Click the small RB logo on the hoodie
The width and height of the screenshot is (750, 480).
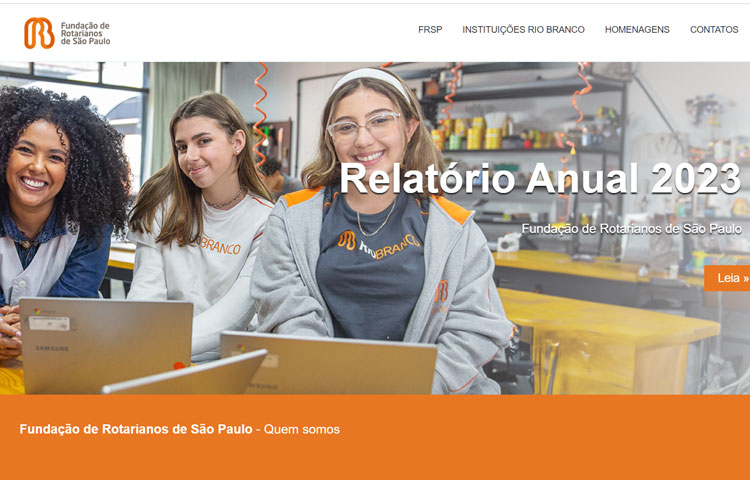[x=441, y=291]
